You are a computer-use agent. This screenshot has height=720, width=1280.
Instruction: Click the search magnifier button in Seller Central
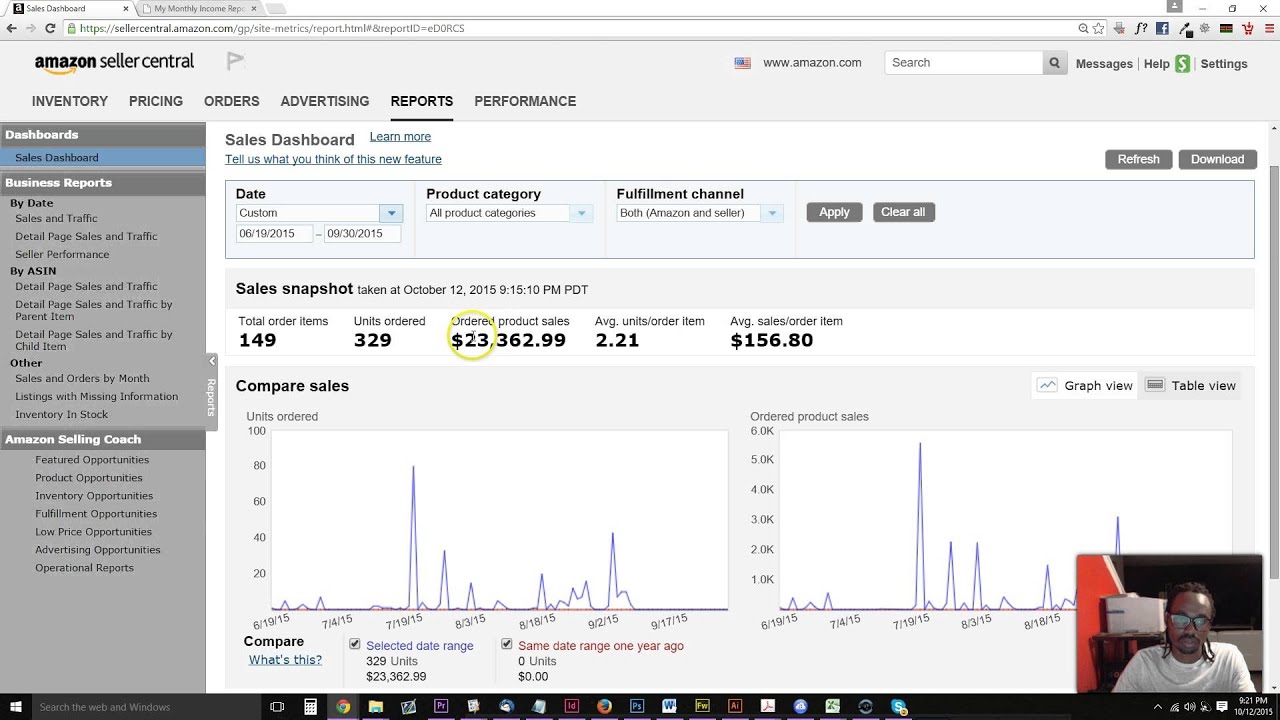coord(1054,63)
